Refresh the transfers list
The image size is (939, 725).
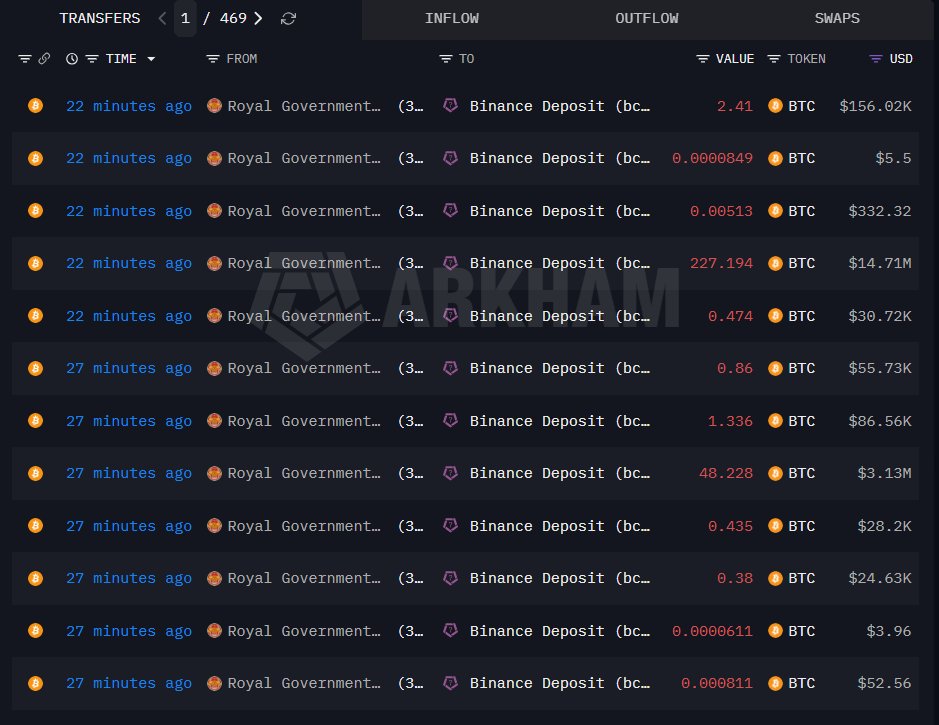(x=288, y=19)
